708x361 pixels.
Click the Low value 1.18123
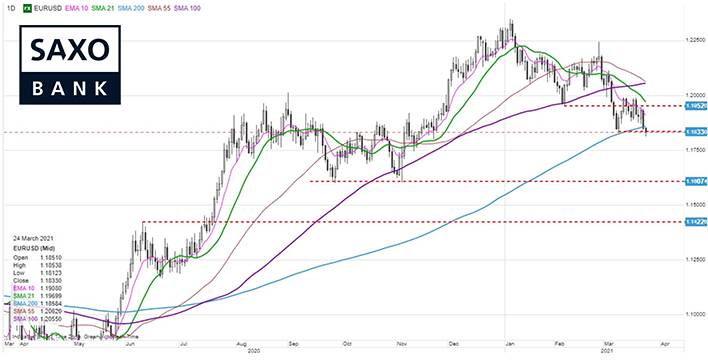click(x=52, y=273)
